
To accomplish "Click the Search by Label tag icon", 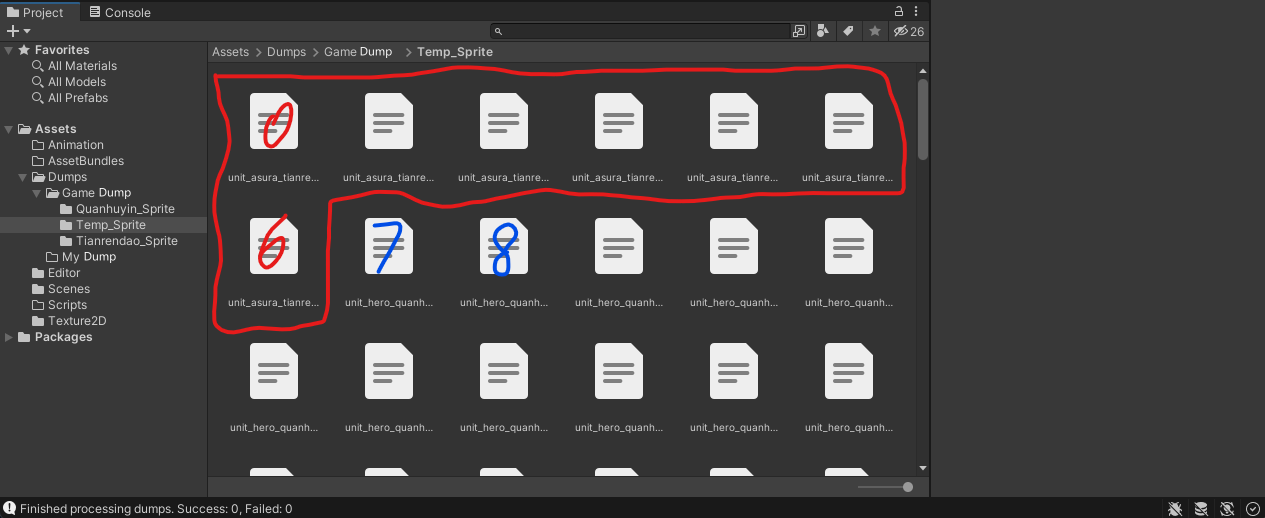I will coord(848,31).
